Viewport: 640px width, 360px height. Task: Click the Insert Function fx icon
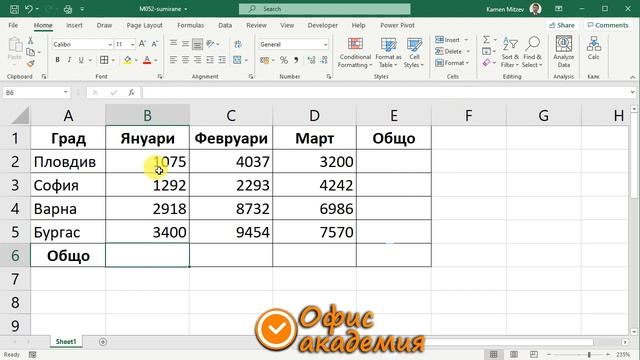131,93
